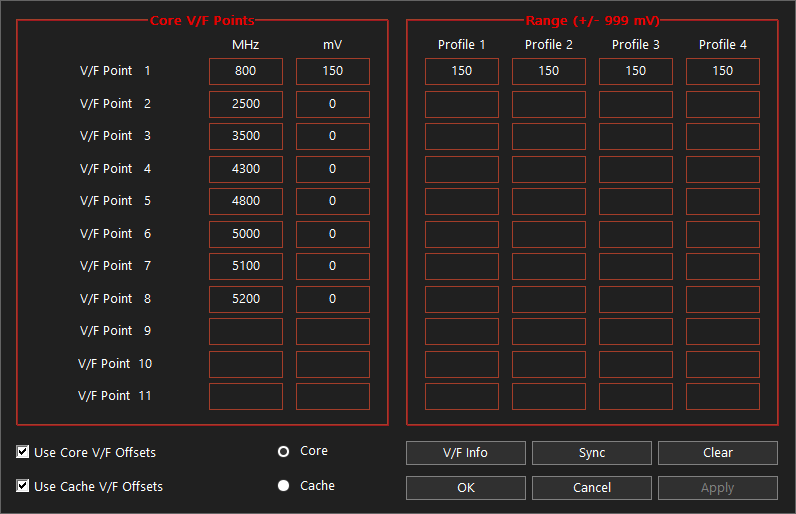Click empty V/F Point 11 MHz field

[x=246, y=396]
